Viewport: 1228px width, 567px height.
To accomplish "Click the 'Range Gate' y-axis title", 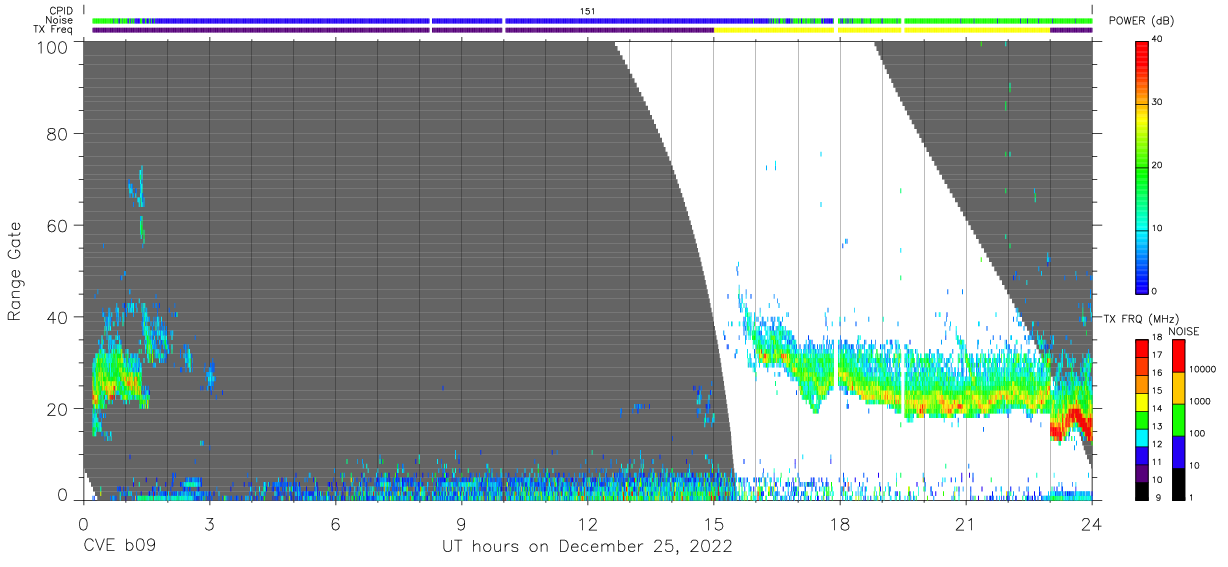I will (15, 270).
